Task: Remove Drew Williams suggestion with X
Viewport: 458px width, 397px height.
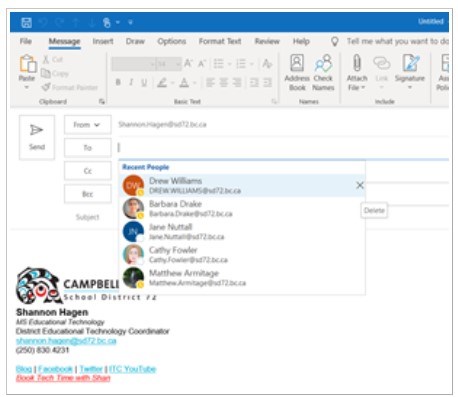Action: 360,185
